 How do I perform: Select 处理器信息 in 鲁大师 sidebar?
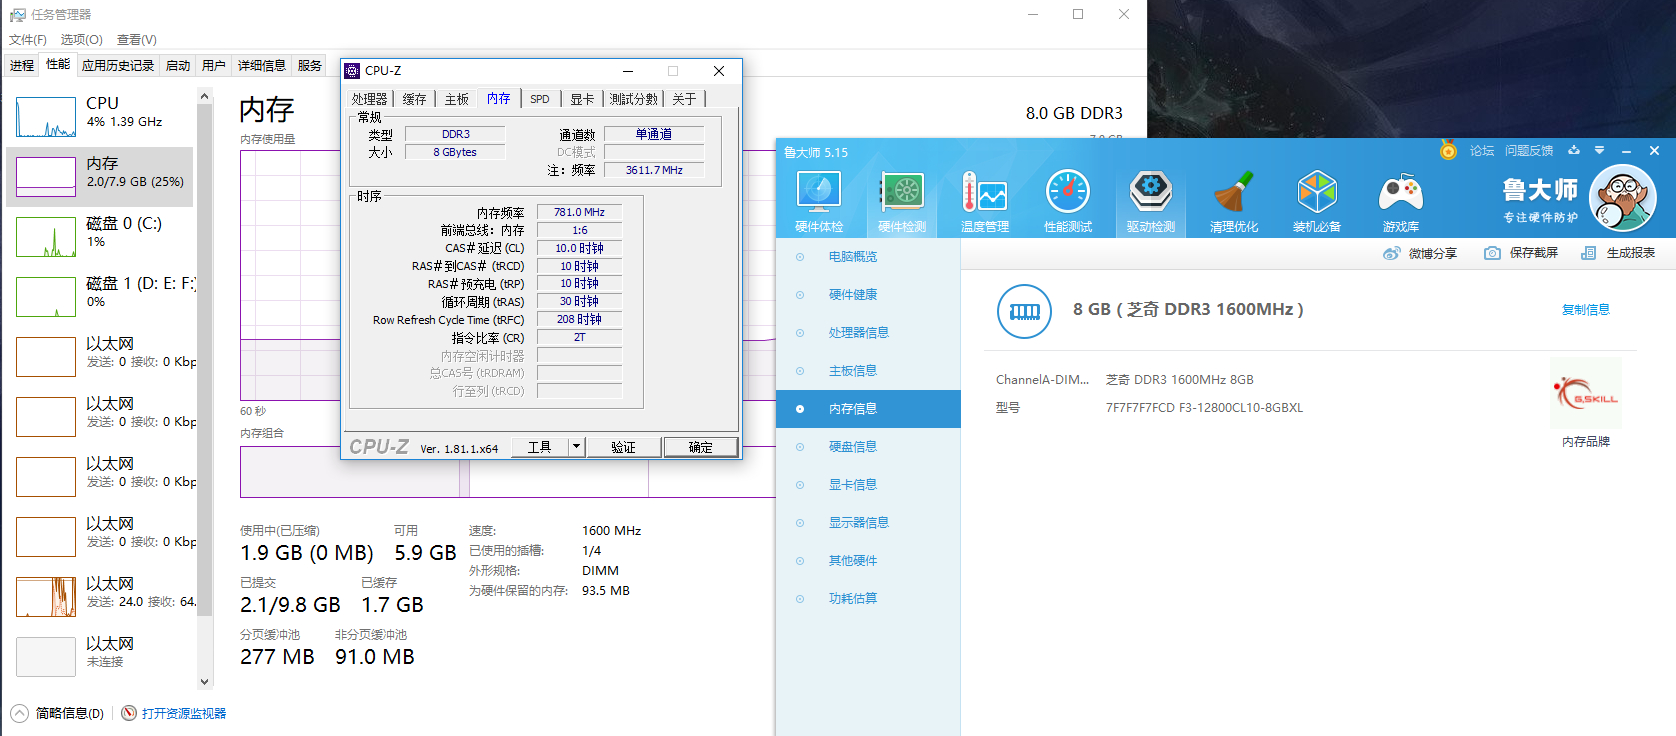coord(868,333)
